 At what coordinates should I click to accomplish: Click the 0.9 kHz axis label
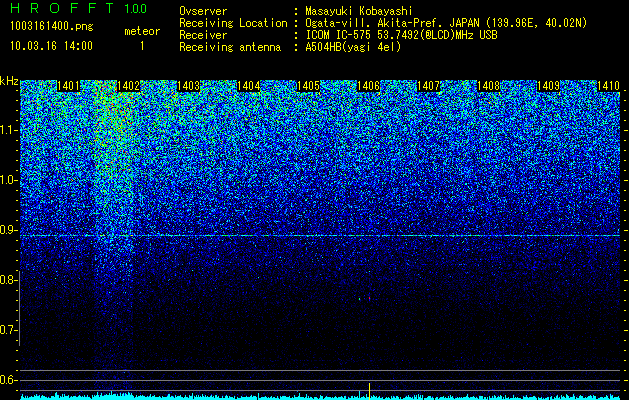click(x=7, y=230)
